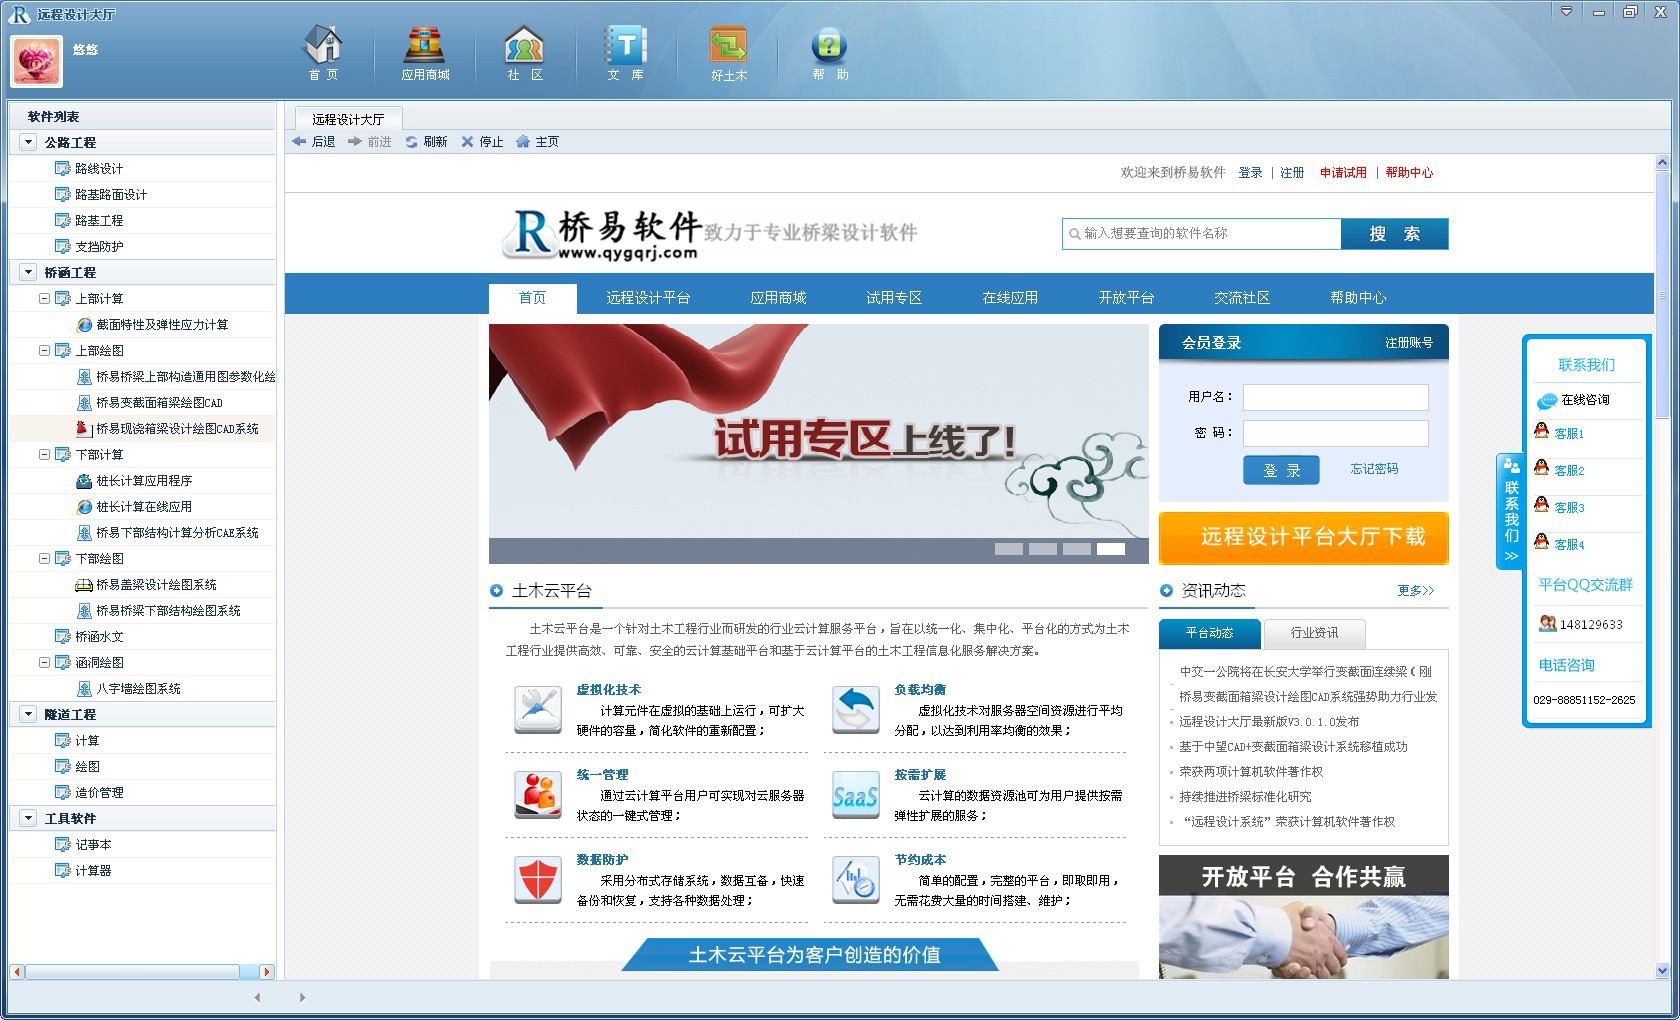Click the 登录 login button in member panel
Screen dimensions: 1680x1020
tap(1281, 470)
